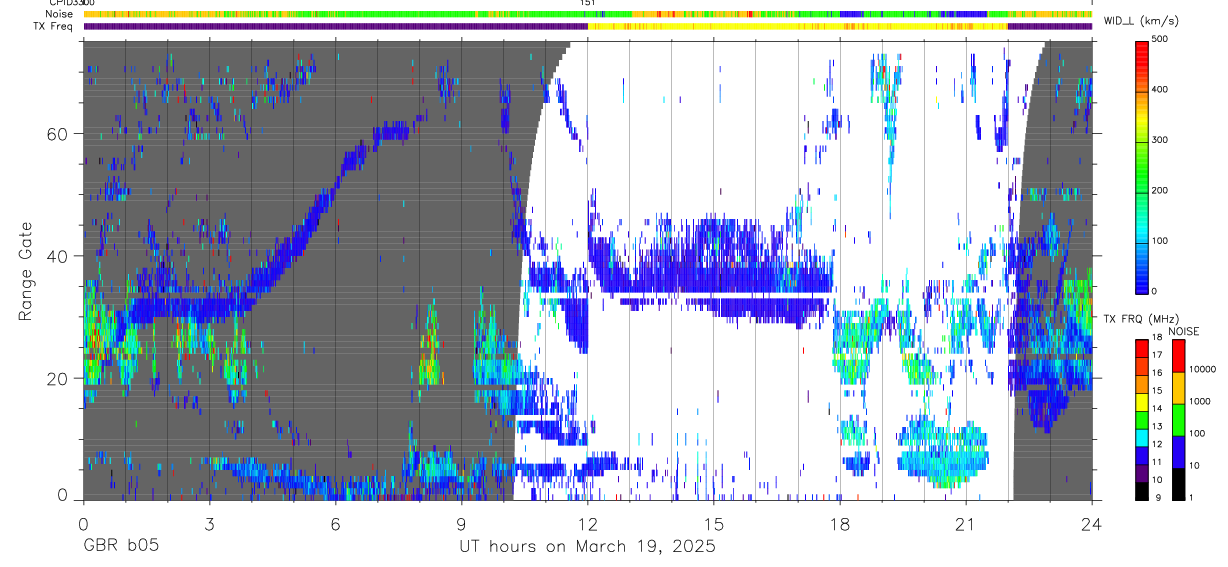The width and height of the screenshot is (1228, 567).
Task: Click the 'TX FRQ (MHz)' legend title
Action: click(1141, 319)
